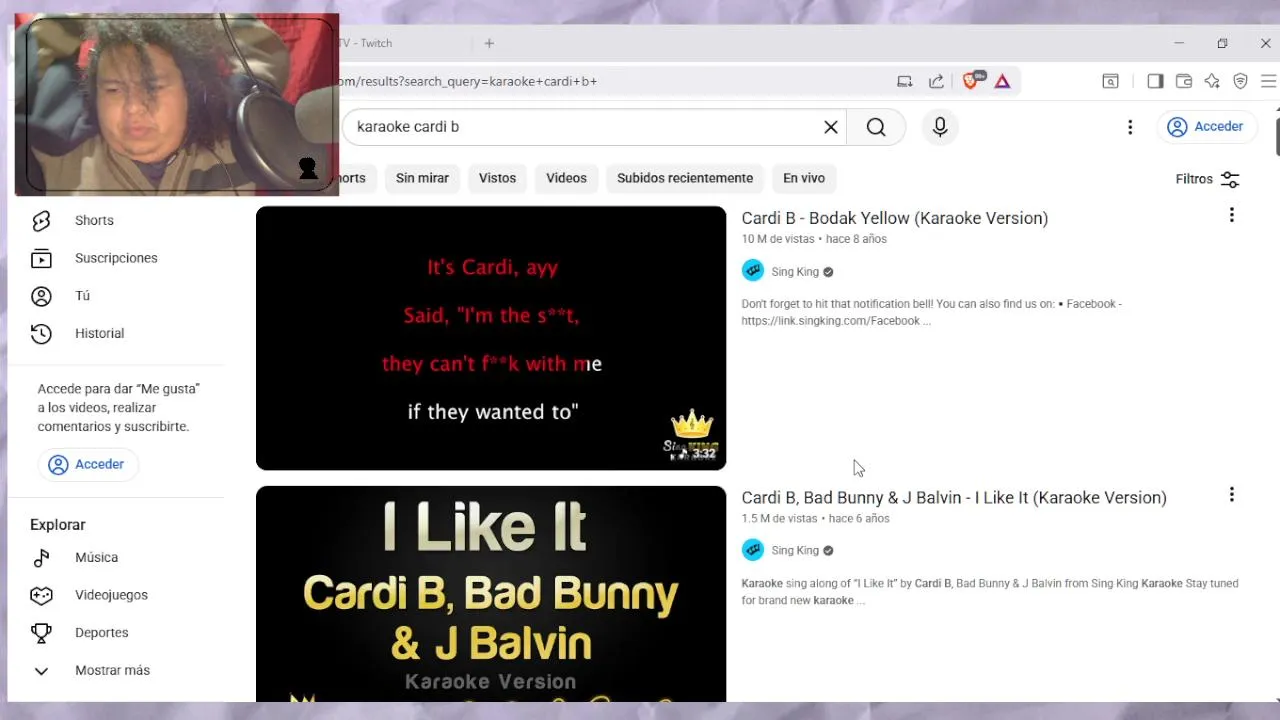Click the cast screen icon in address bar
Viewport: 1280px width, 720px height.
point(904,81)
